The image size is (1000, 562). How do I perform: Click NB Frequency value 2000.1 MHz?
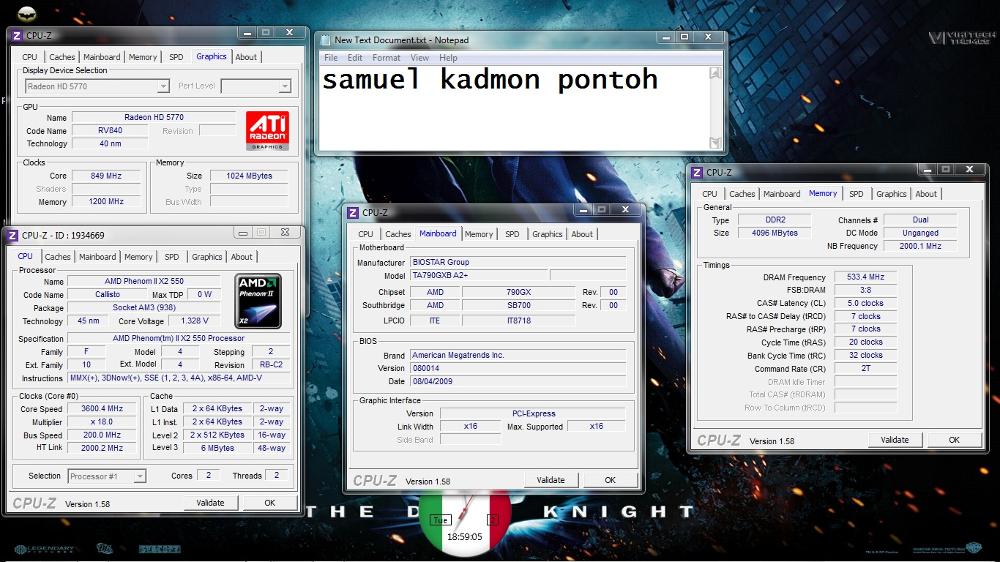[x=920, y=246]
